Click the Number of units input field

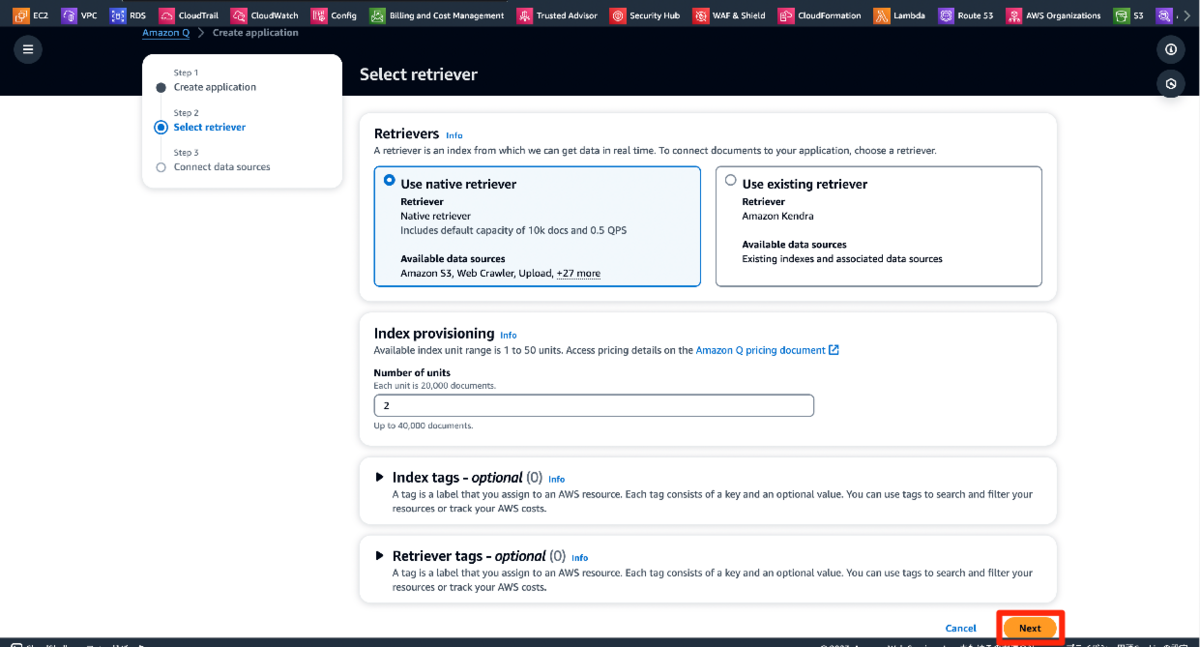tap(594, 406)
